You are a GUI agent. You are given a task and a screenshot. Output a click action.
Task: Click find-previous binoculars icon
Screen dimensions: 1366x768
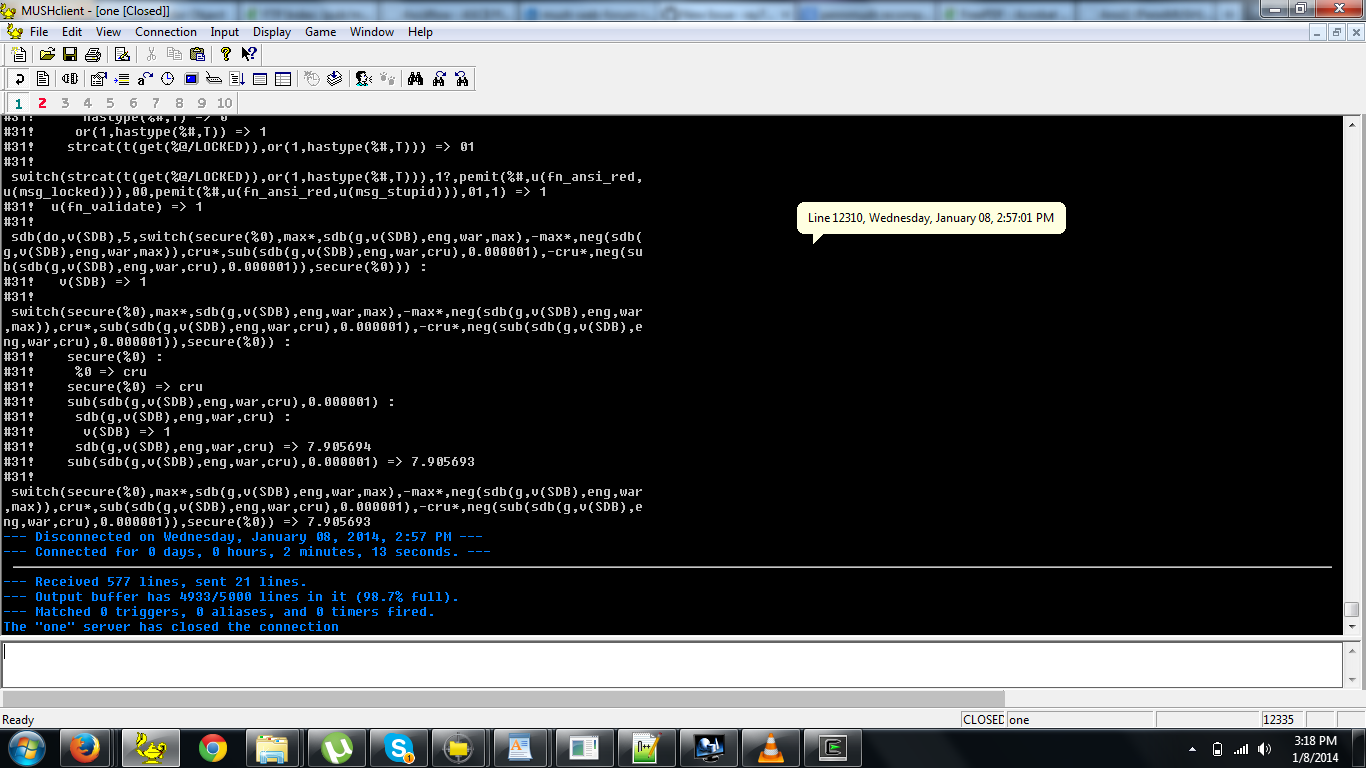point(462,79)
